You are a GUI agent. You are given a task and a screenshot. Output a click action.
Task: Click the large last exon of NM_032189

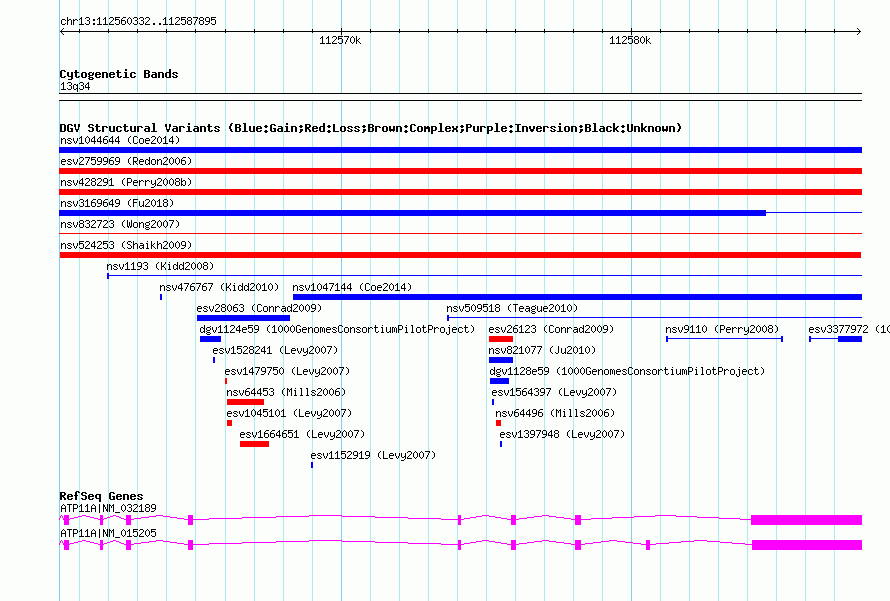click(807, 520)
